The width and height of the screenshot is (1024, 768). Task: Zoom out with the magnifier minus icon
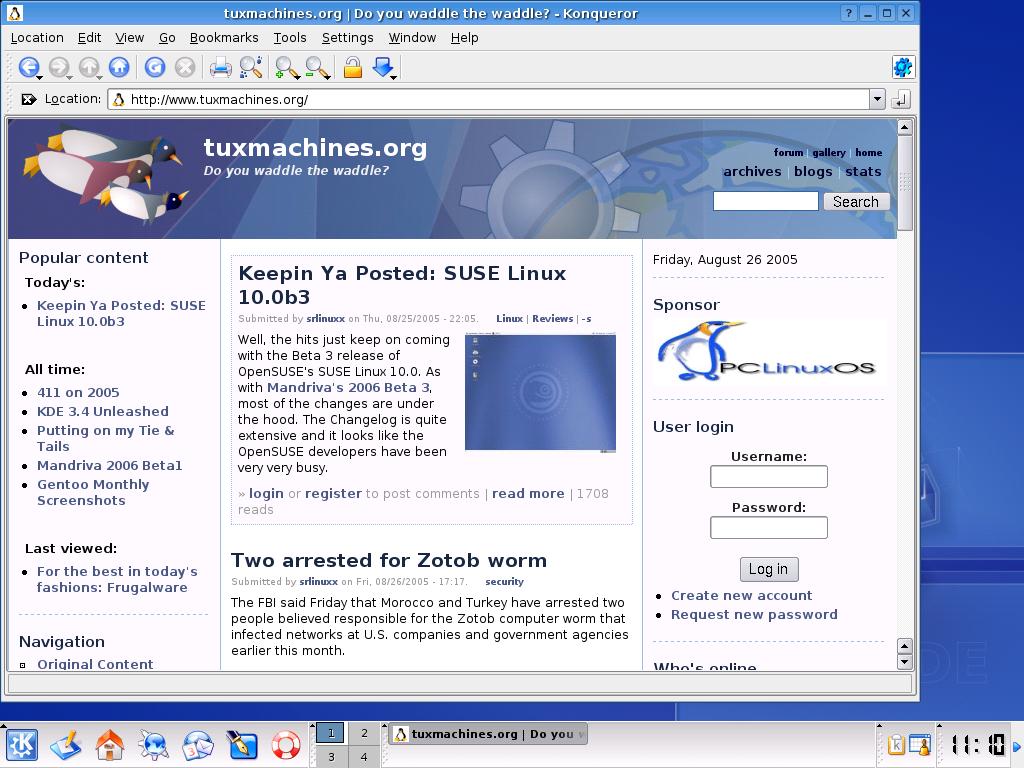pos(317,67)
